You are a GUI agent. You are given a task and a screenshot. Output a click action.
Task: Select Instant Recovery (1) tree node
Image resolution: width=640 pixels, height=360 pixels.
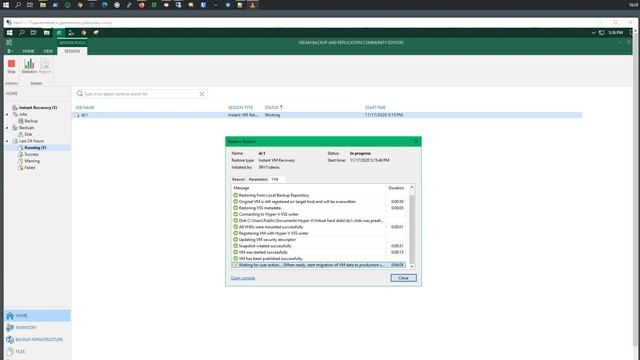(38, 107)
